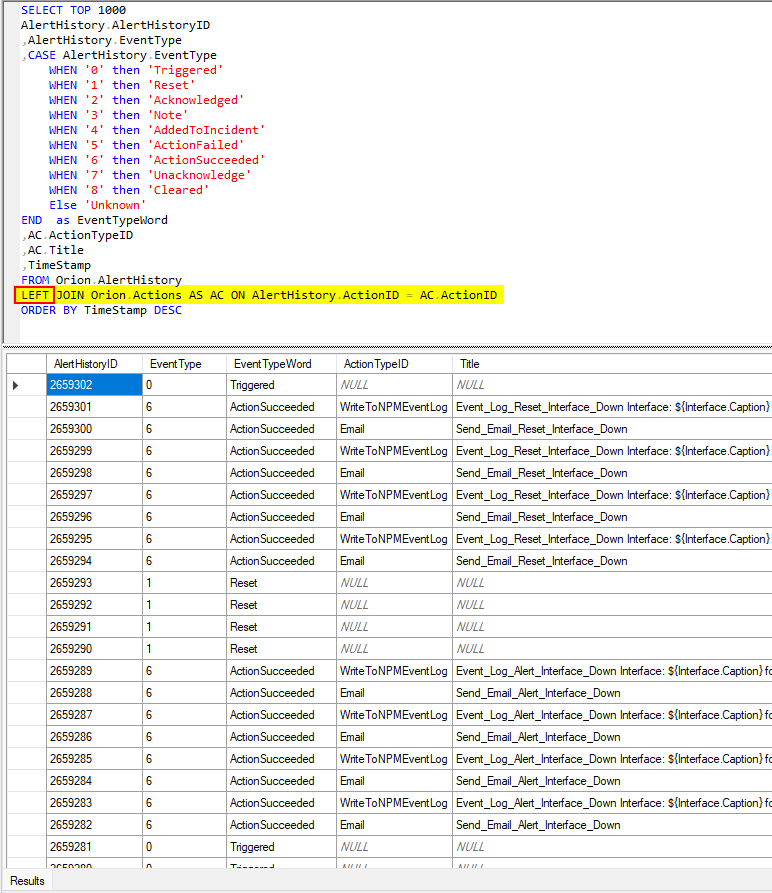Click EventType value 1 in row 2659290

184,649
